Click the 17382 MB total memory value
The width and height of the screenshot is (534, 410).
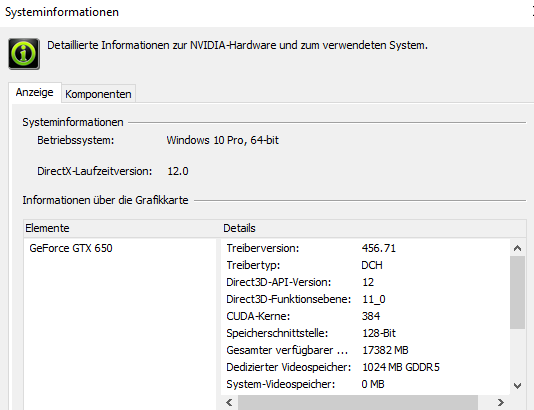coord(385,350)
